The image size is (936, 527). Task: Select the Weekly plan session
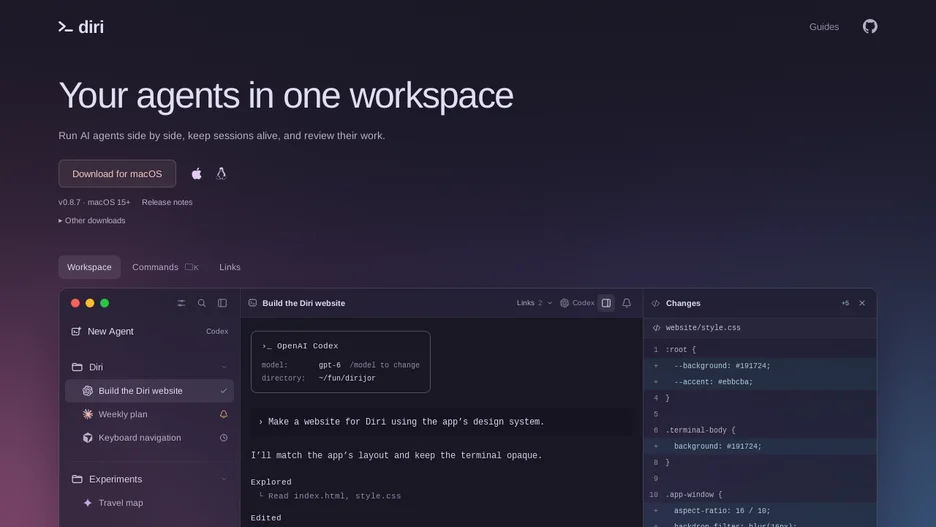click(149, 414)
